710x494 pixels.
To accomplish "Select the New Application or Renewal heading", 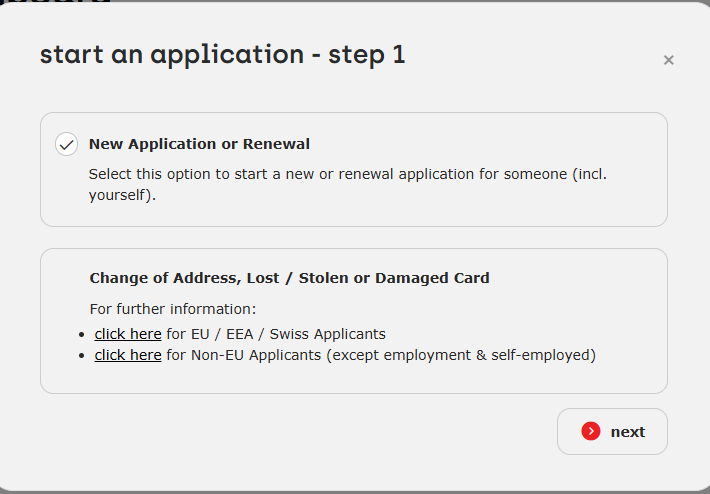I will pyautogui.click(x=199, y=144).
